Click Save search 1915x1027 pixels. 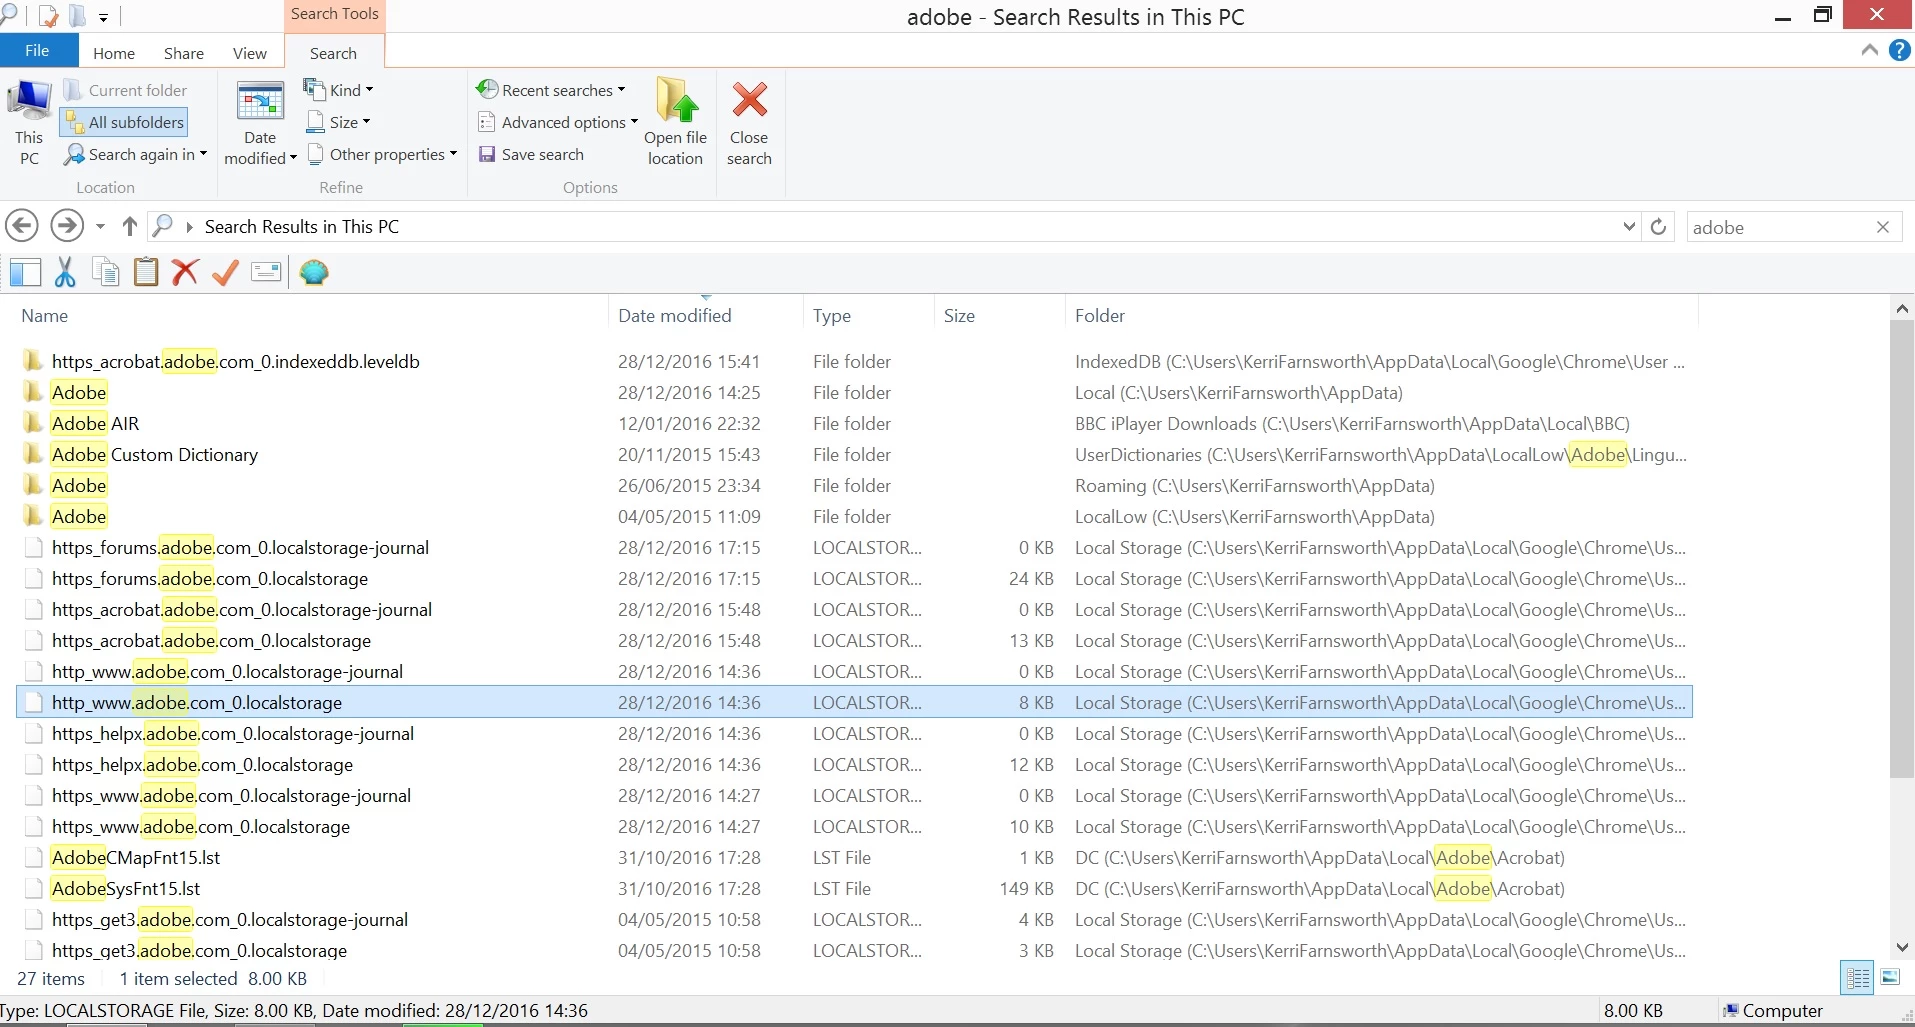(531, 154)
